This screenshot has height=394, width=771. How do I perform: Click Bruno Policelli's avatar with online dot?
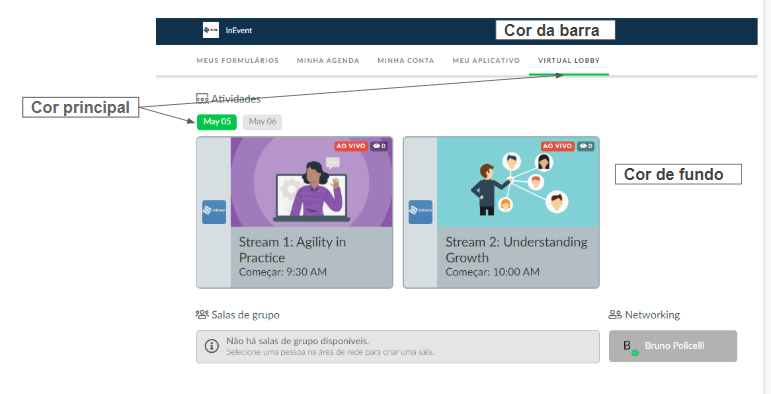(x=629, y=347)
